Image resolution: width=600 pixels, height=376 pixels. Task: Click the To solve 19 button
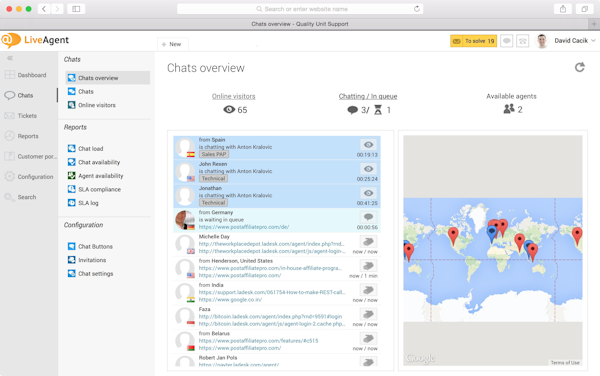[x=473, y=41]
